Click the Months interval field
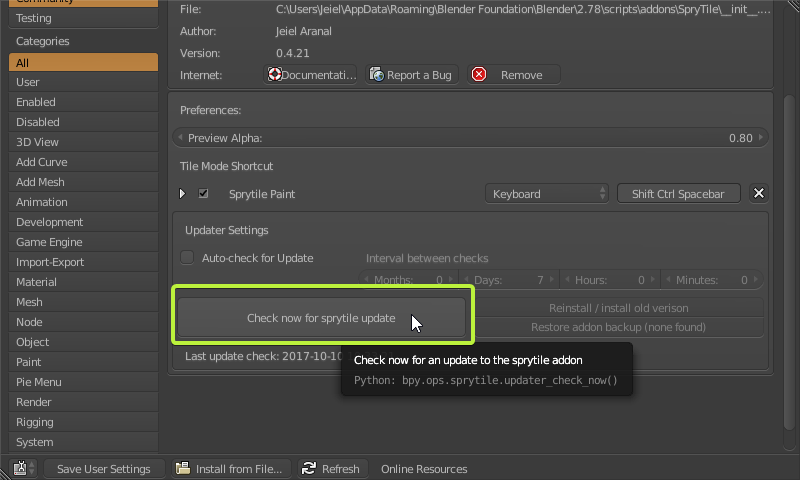Screen dimensions: 800x480 (408, 280)
